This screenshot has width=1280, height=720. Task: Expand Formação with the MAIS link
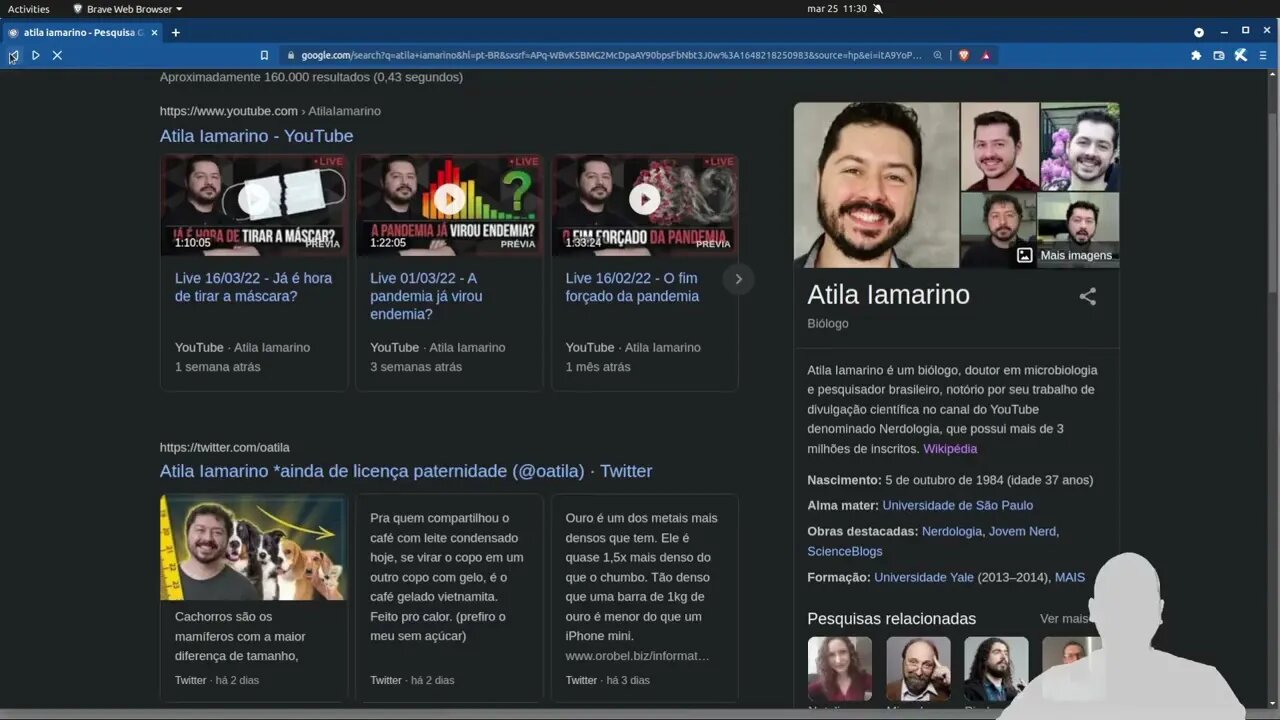tap(1069, 577)
